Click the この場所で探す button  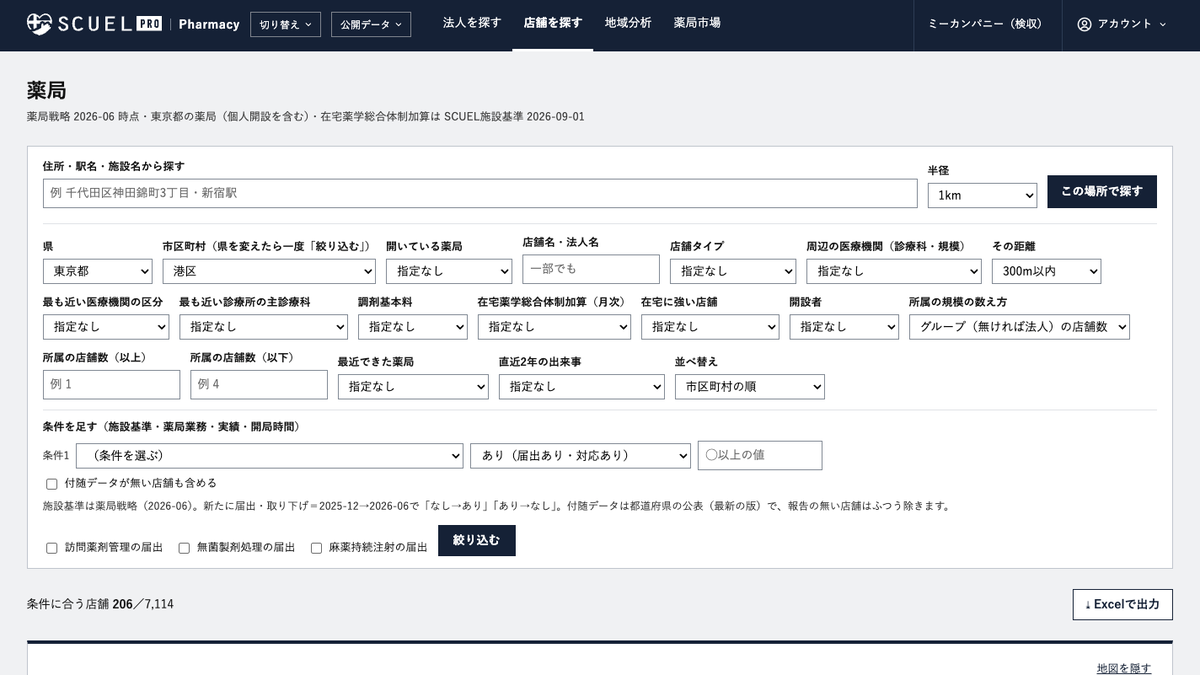[1102, 191]
